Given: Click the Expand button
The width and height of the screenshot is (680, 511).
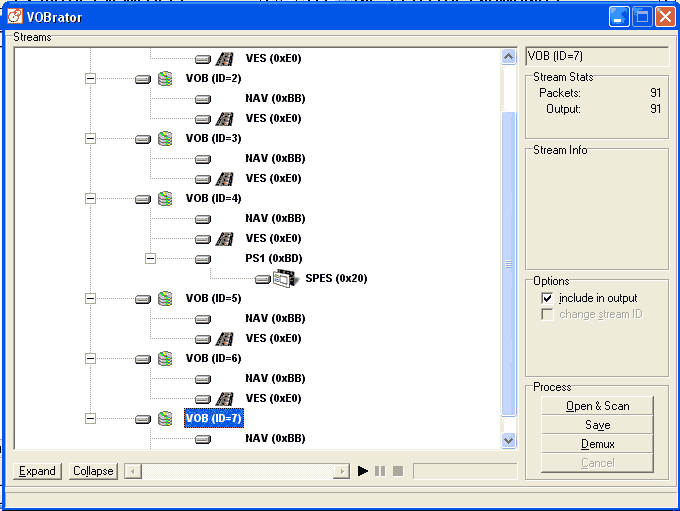Looking at the screenshot, I should 37,471.
